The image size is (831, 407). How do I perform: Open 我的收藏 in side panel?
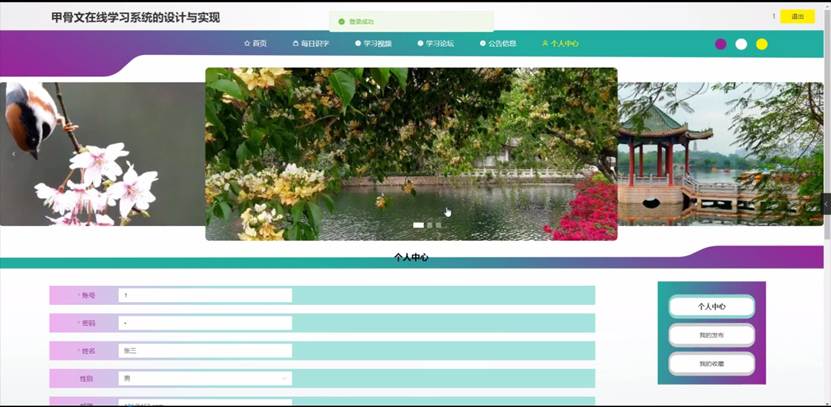[x=711, y=364]
